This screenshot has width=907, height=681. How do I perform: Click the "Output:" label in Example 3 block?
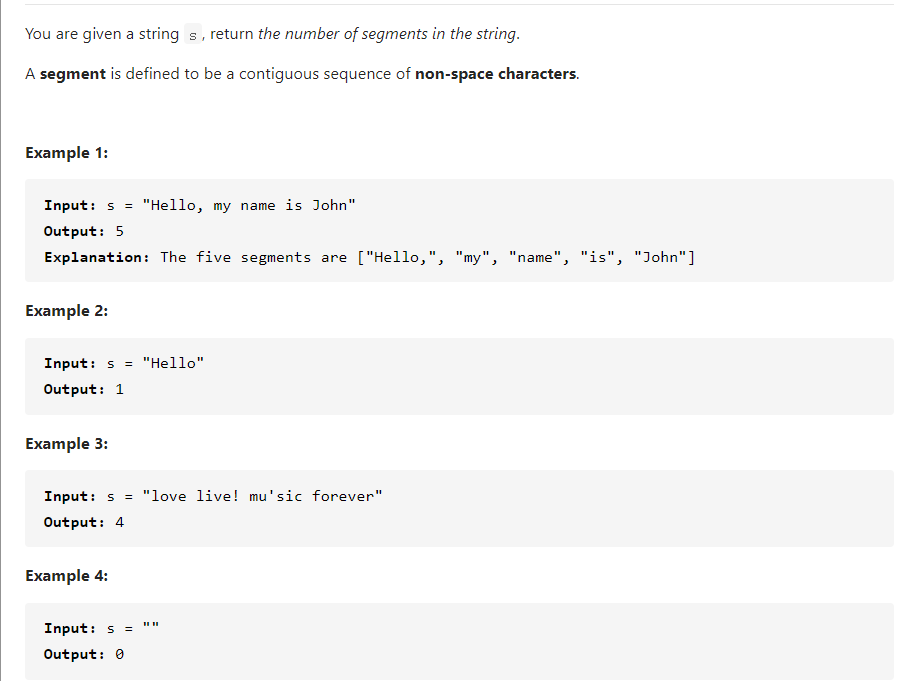[74, 522]
